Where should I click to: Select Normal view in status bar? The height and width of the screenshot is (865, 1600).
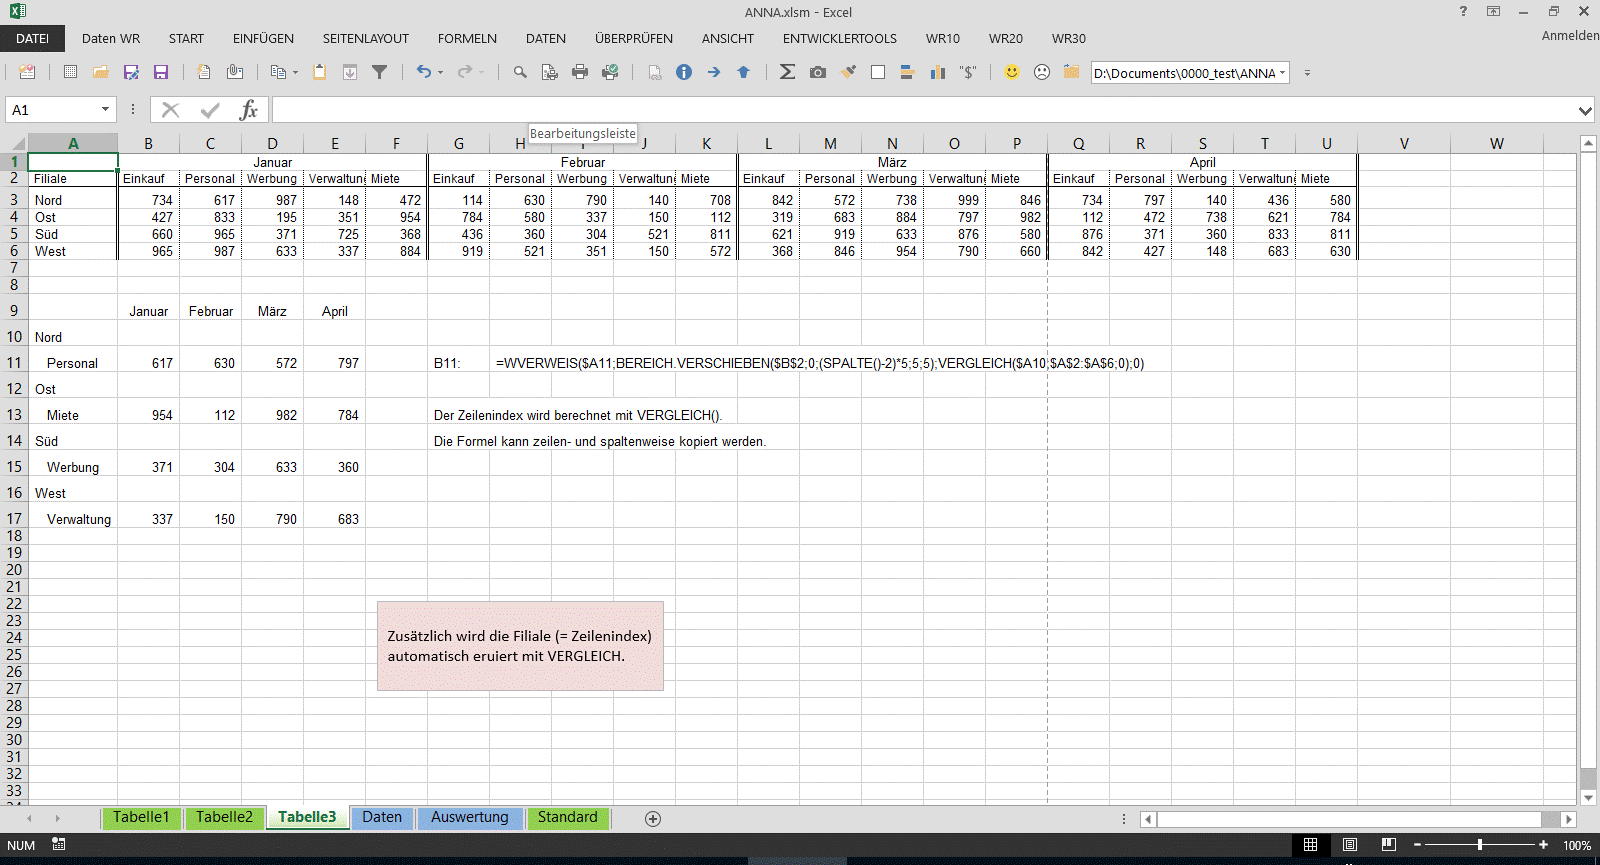tap(1310, 845)
